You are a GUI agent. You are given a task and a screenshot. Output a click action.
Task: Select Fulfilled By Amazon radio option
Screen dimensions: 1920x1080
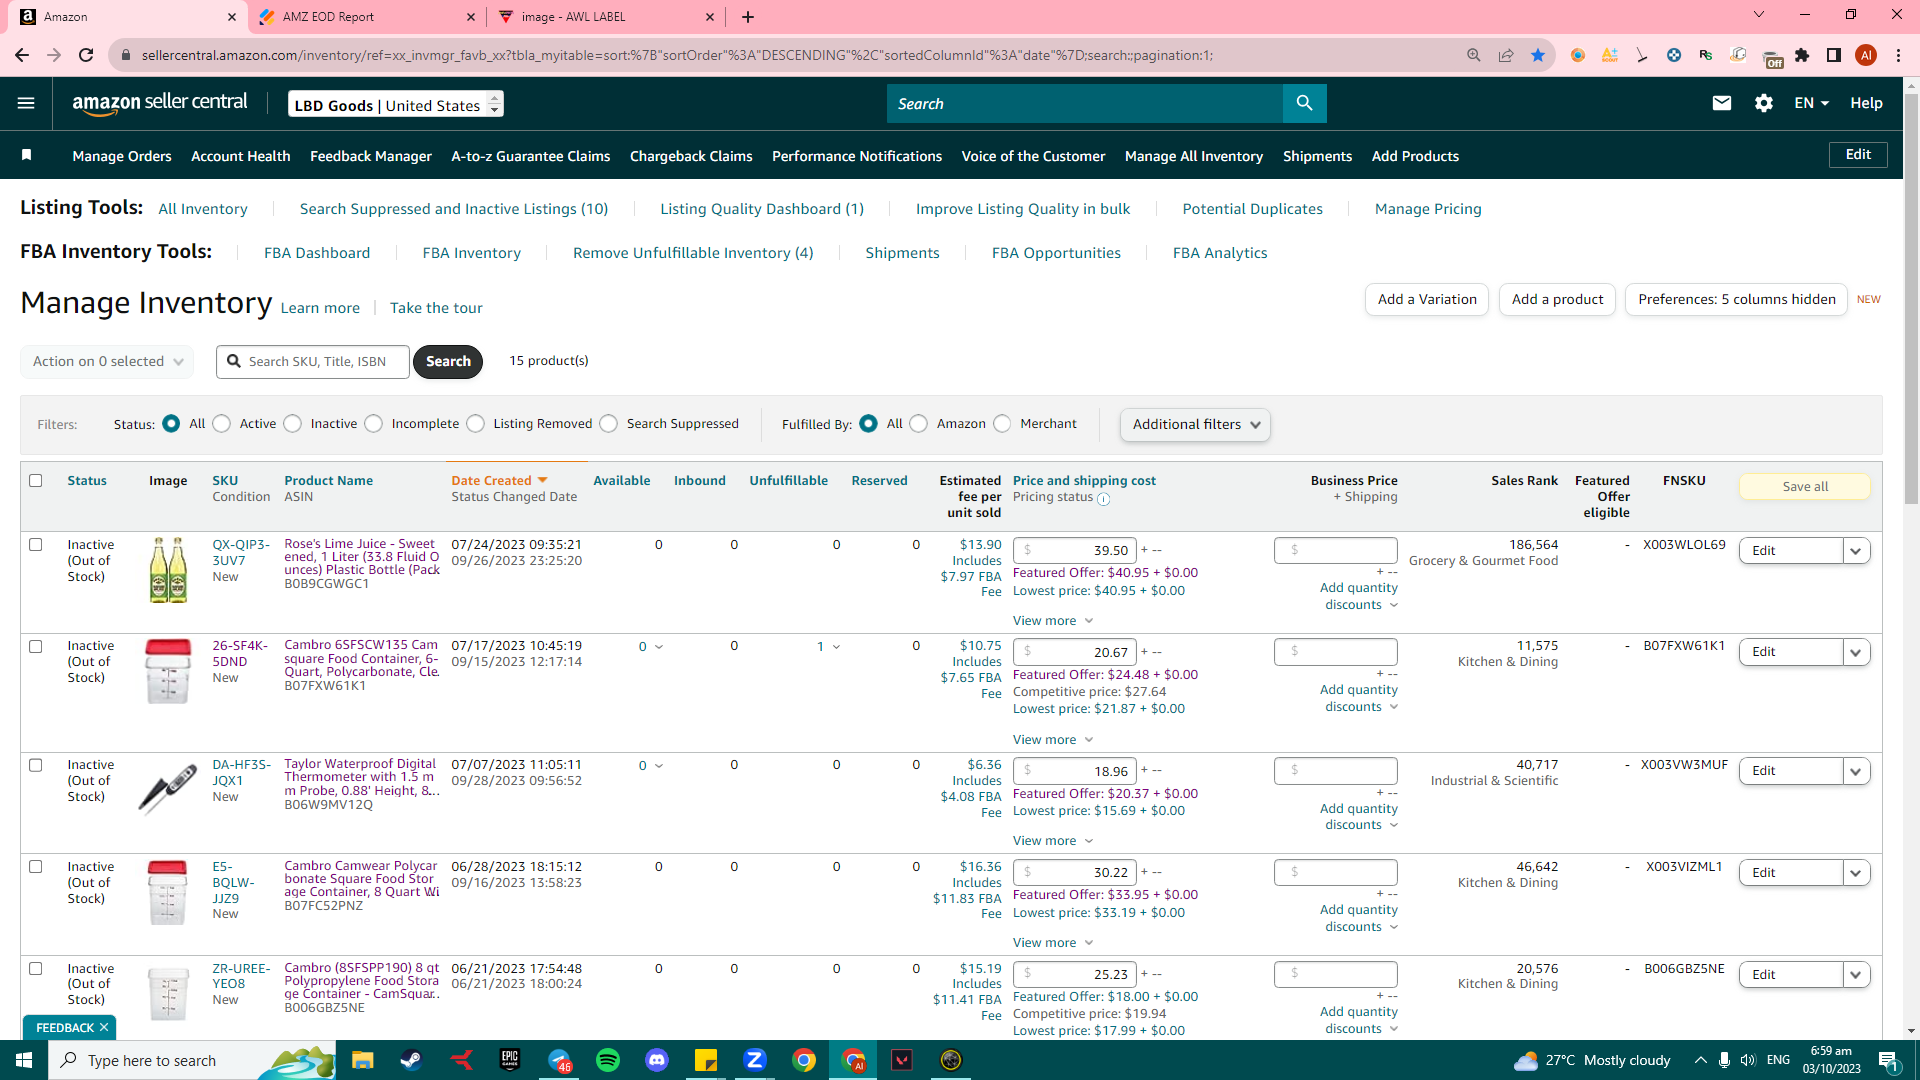(x=919, y=424)
